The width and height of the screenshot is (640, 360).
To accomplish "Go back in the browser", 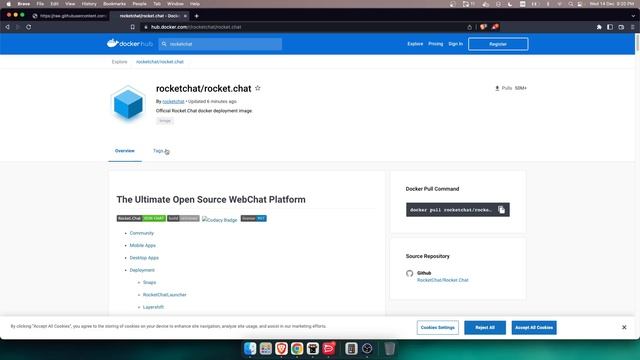I will coord(7,27).
